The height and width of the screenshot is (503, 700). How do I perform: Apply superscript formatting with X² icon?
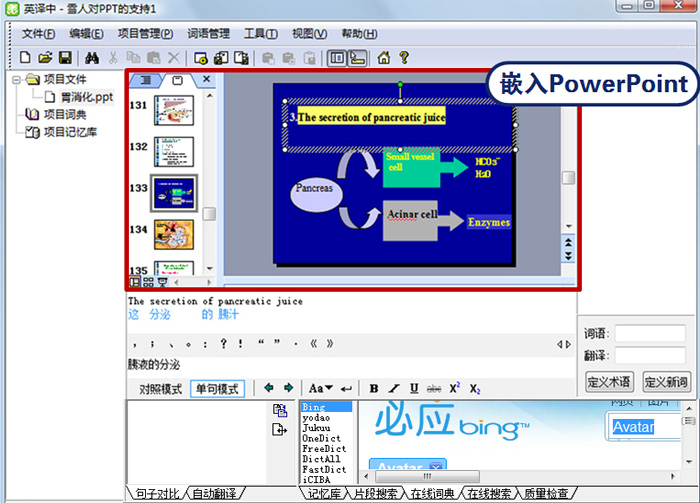coord(455,388)
